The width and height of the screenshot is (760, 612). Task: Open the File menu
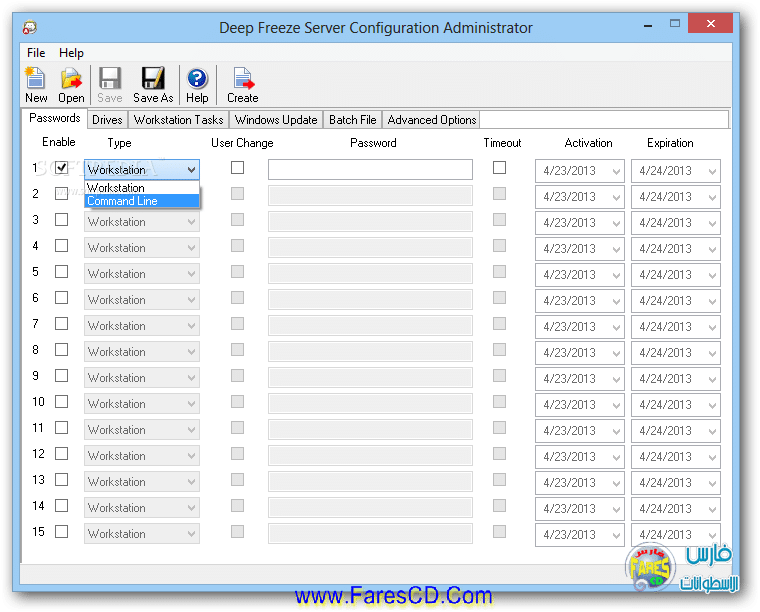coord(36,52)
